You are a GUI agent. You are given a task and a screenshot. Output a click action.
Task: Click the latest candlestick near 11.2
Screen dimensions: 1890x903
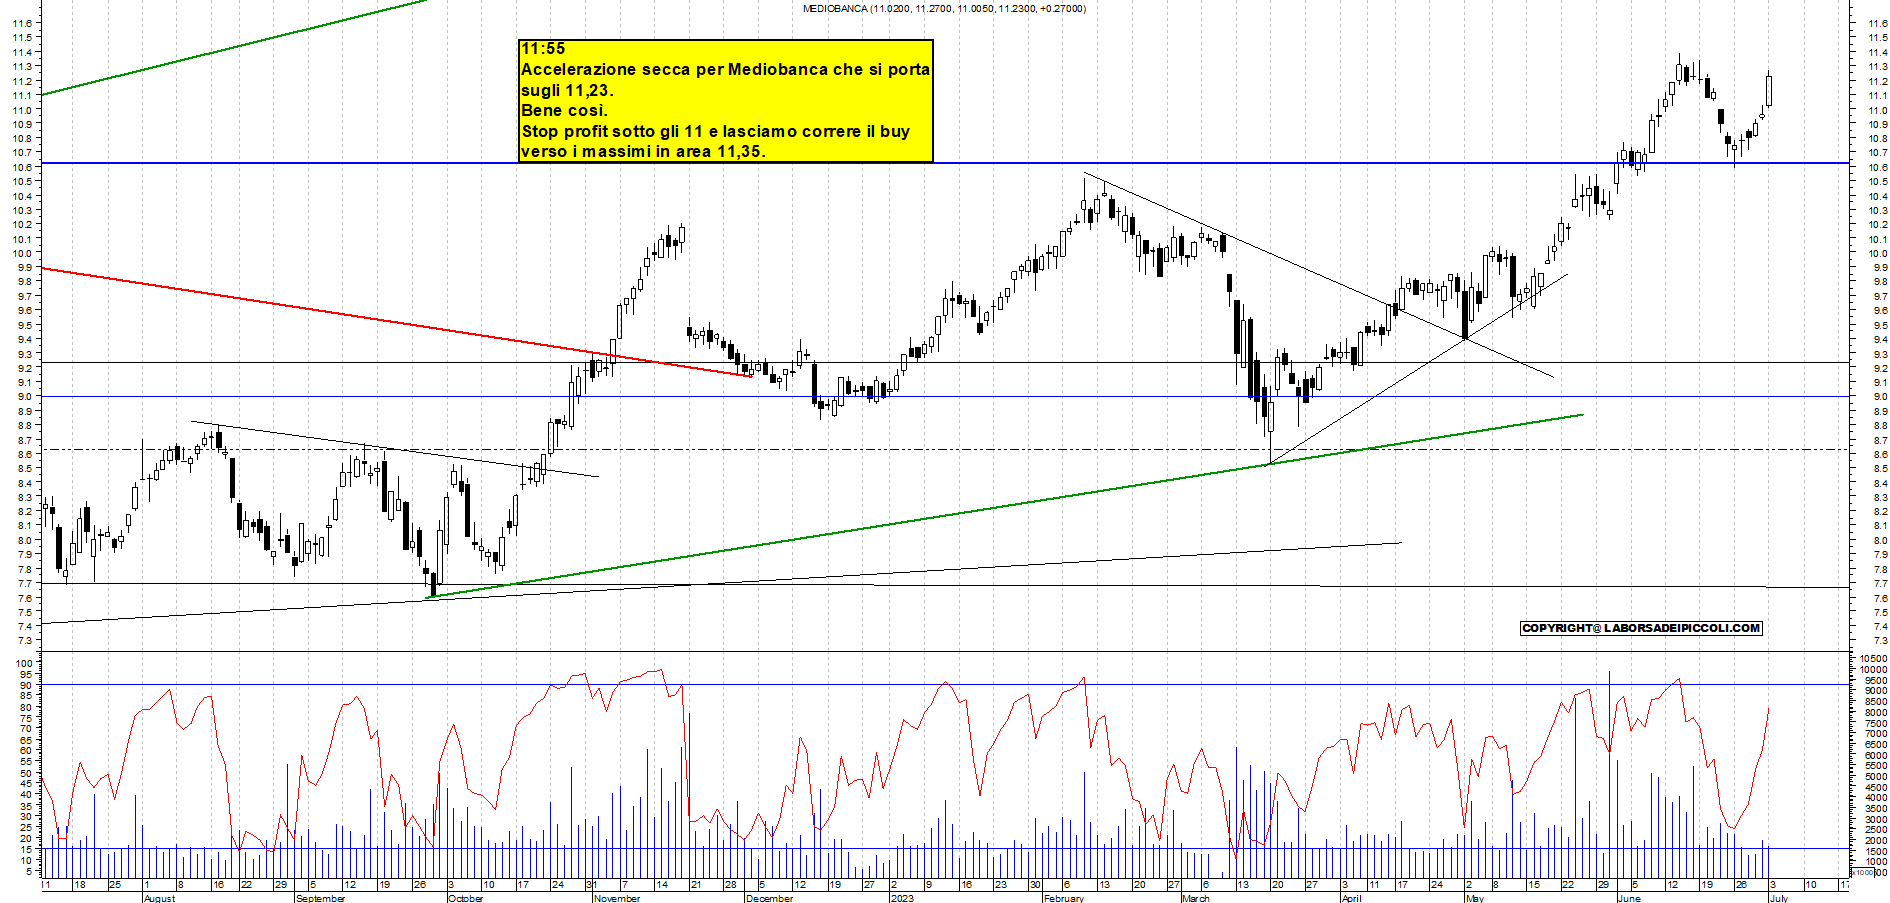click(1769, 90)
